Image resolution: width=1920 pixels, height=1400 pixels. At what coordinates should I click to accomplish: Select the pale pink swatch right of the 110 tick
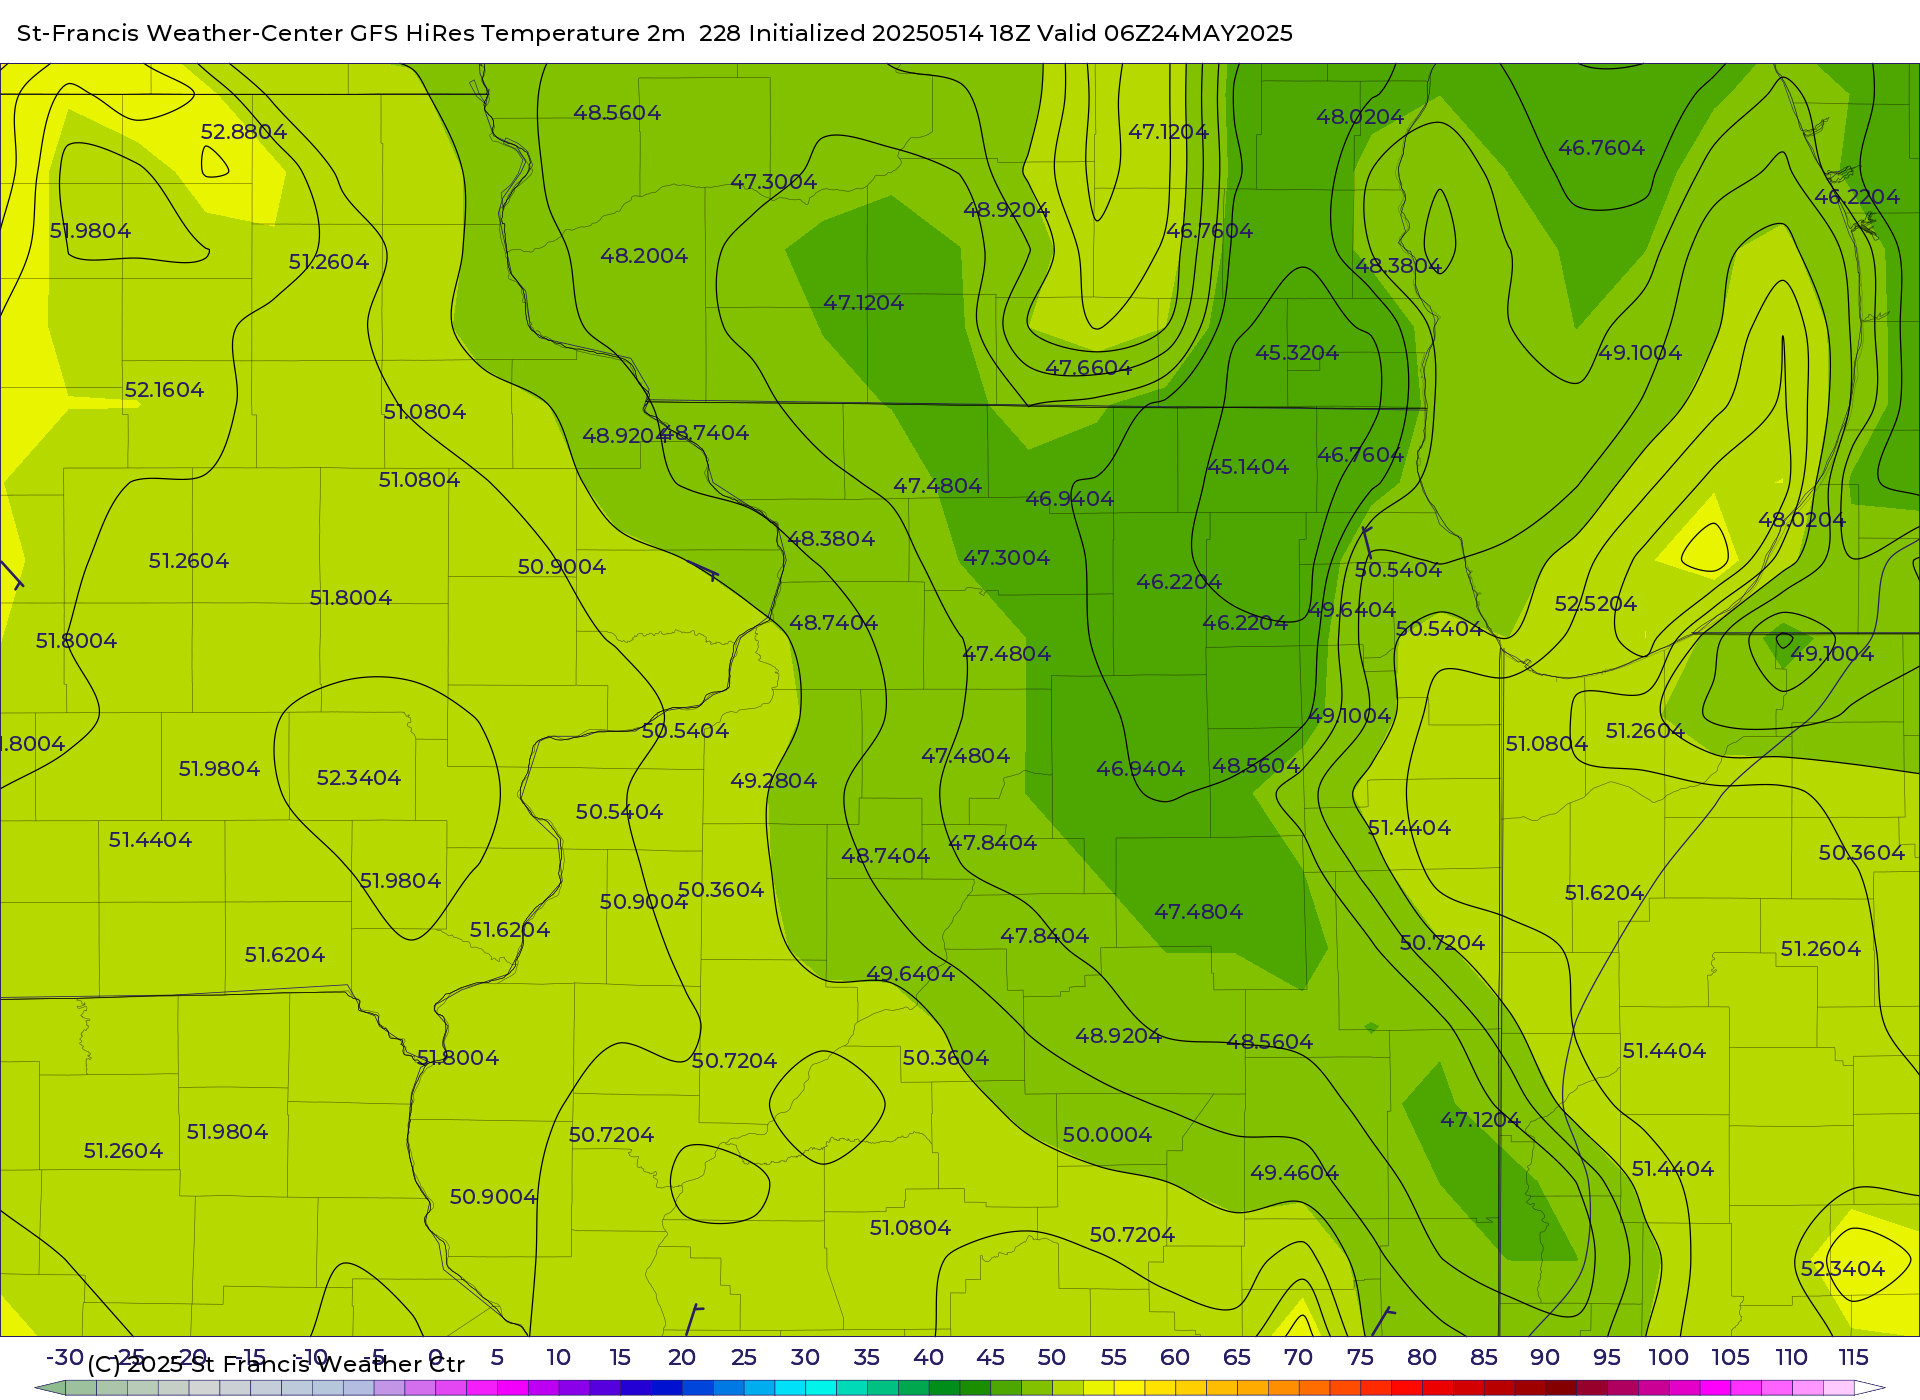click(1808, 1388)
